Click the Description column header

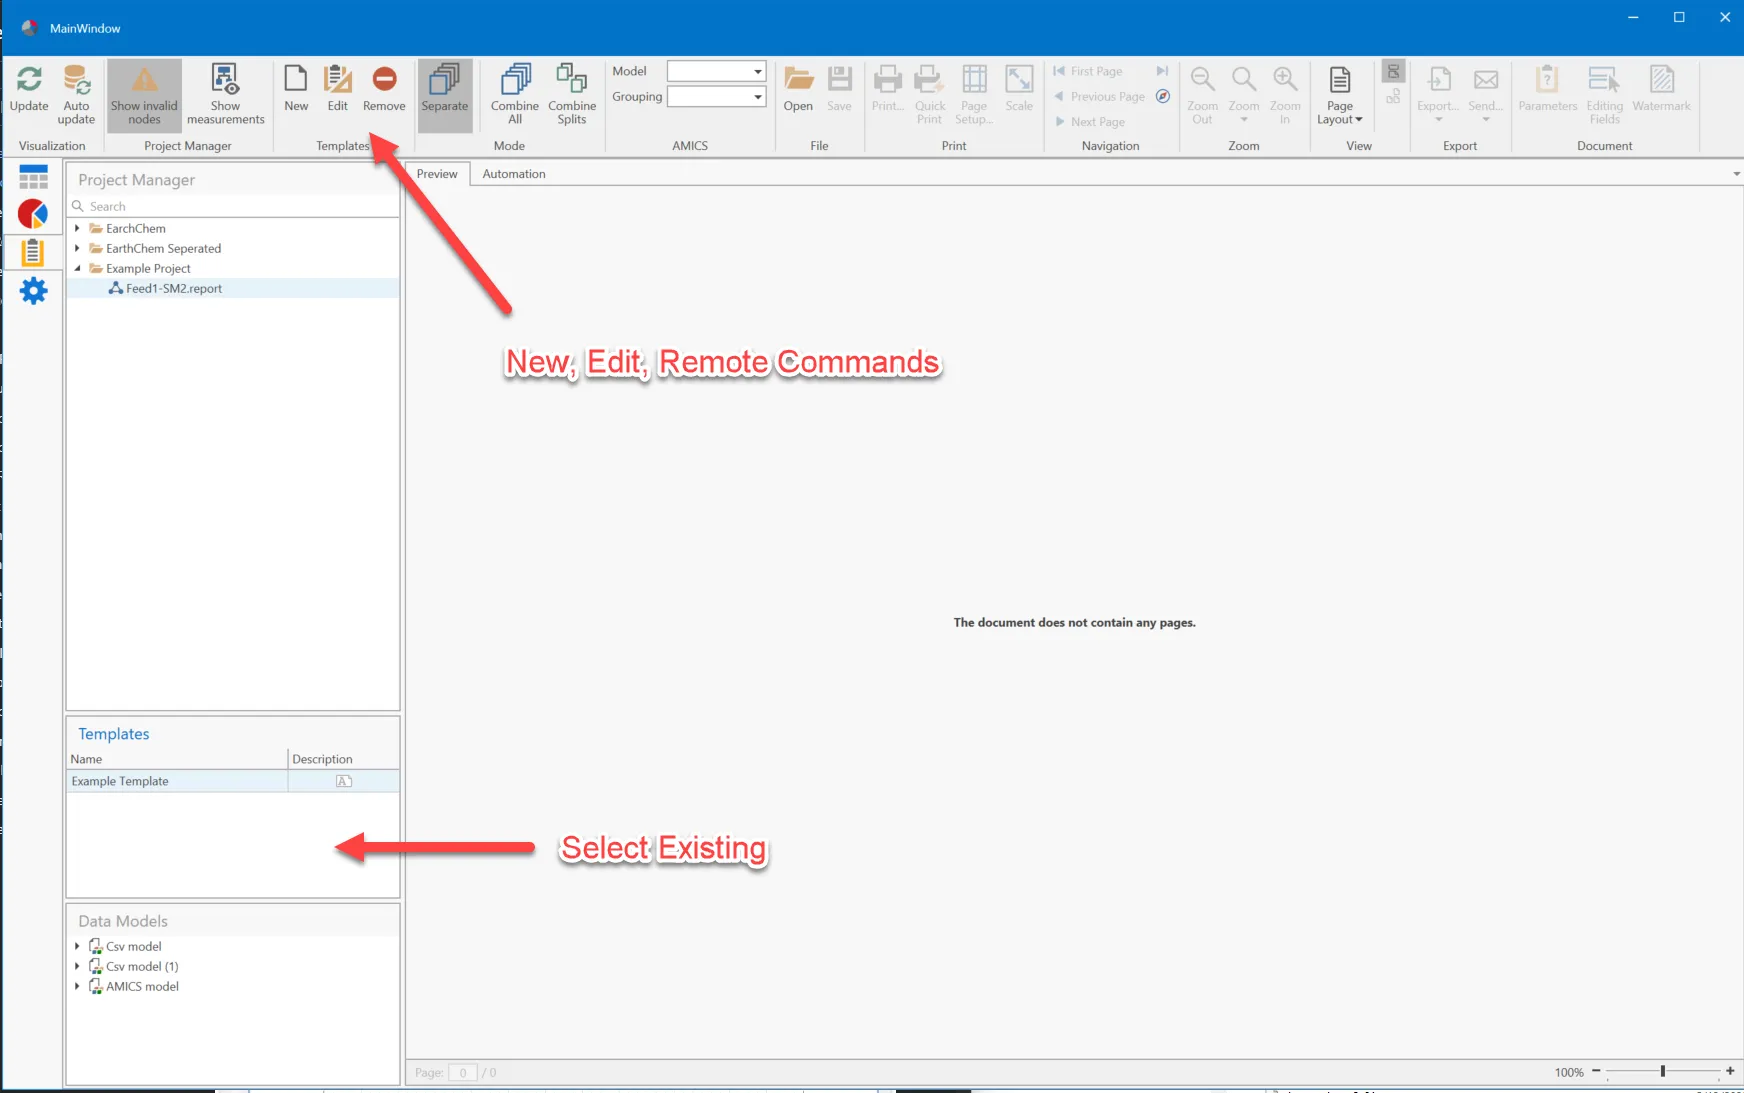tap(344, 759)
